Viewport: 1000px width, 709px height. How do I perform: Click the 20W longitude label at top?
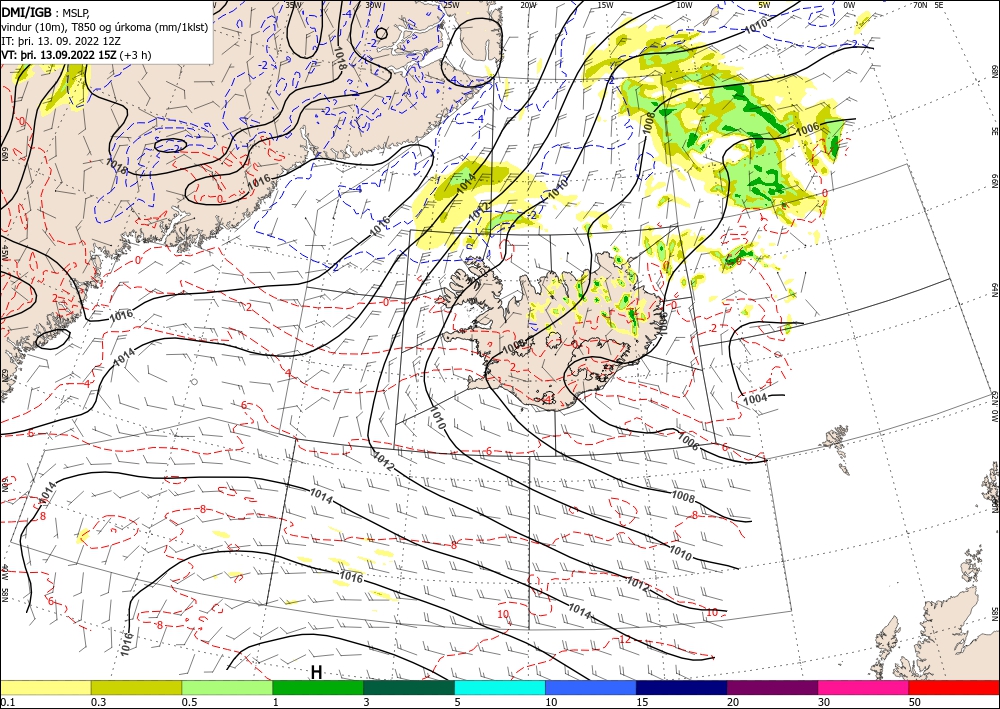527,5
